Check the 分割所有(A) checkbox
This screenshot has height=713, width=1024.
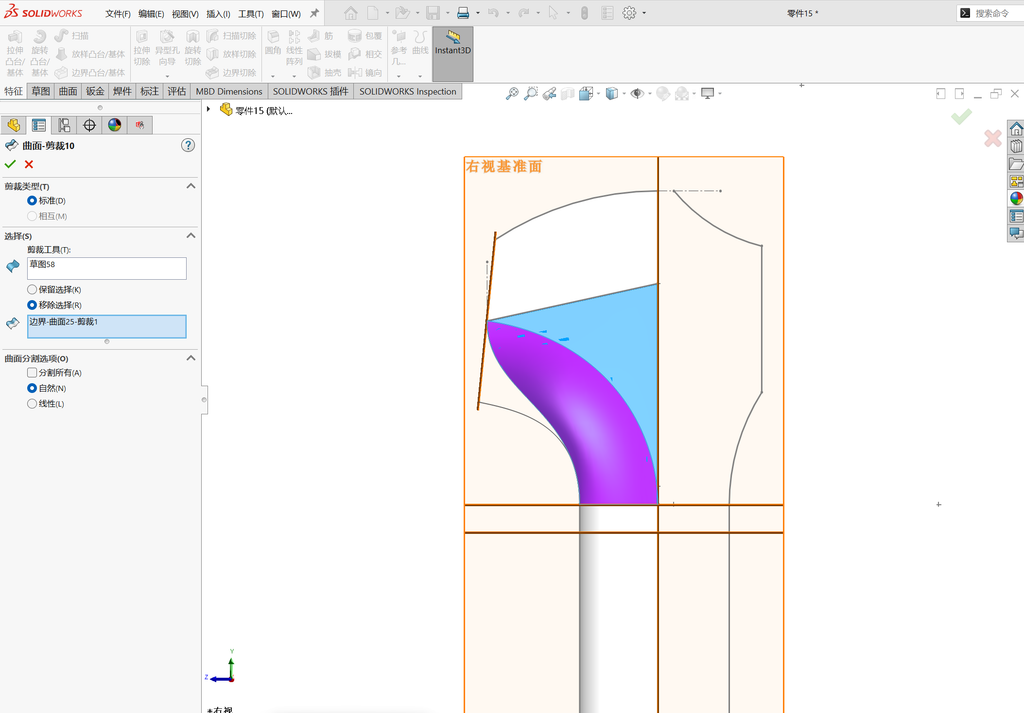tap(31, 373)
